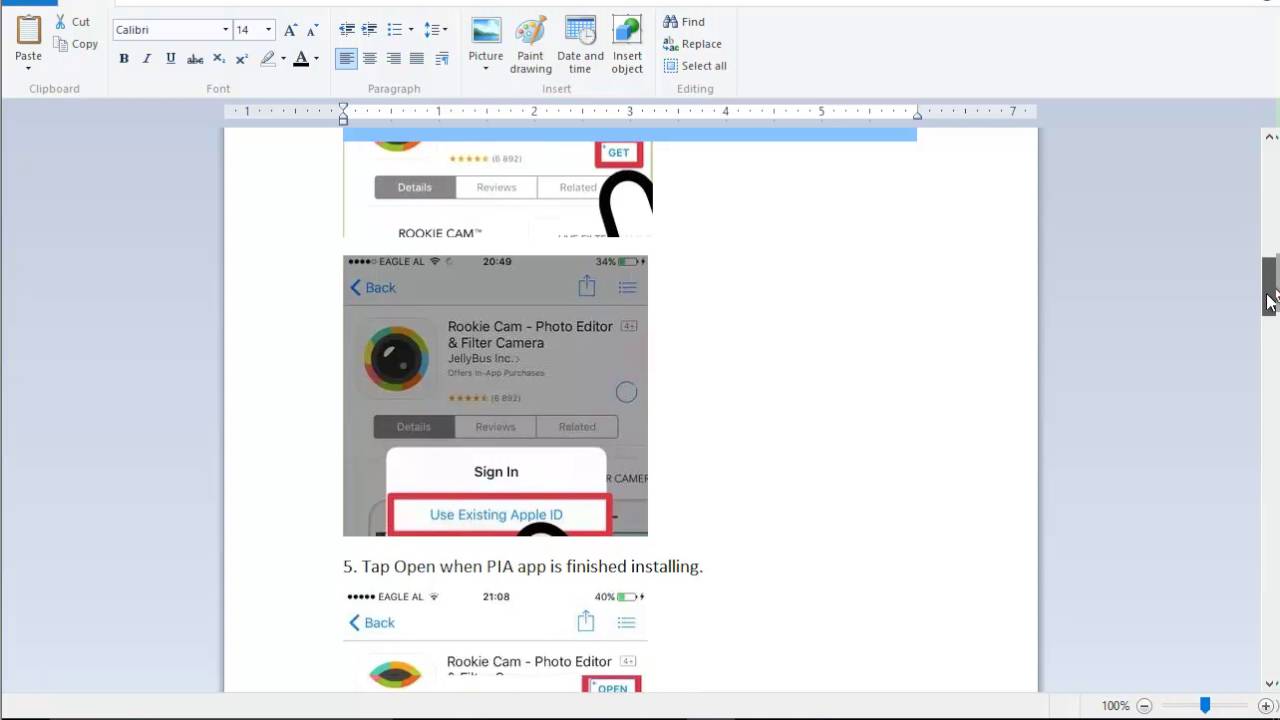The height and width of the screenshot is (720, 1280).
Task: Click the right indent marker on ruler
Action: (x=917, y=115)
